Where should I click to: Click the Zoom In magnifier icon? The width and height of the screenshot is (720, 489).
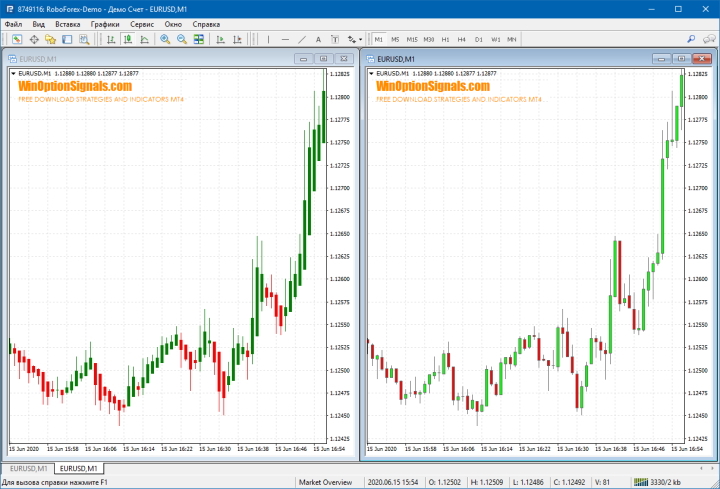(165, 39)
